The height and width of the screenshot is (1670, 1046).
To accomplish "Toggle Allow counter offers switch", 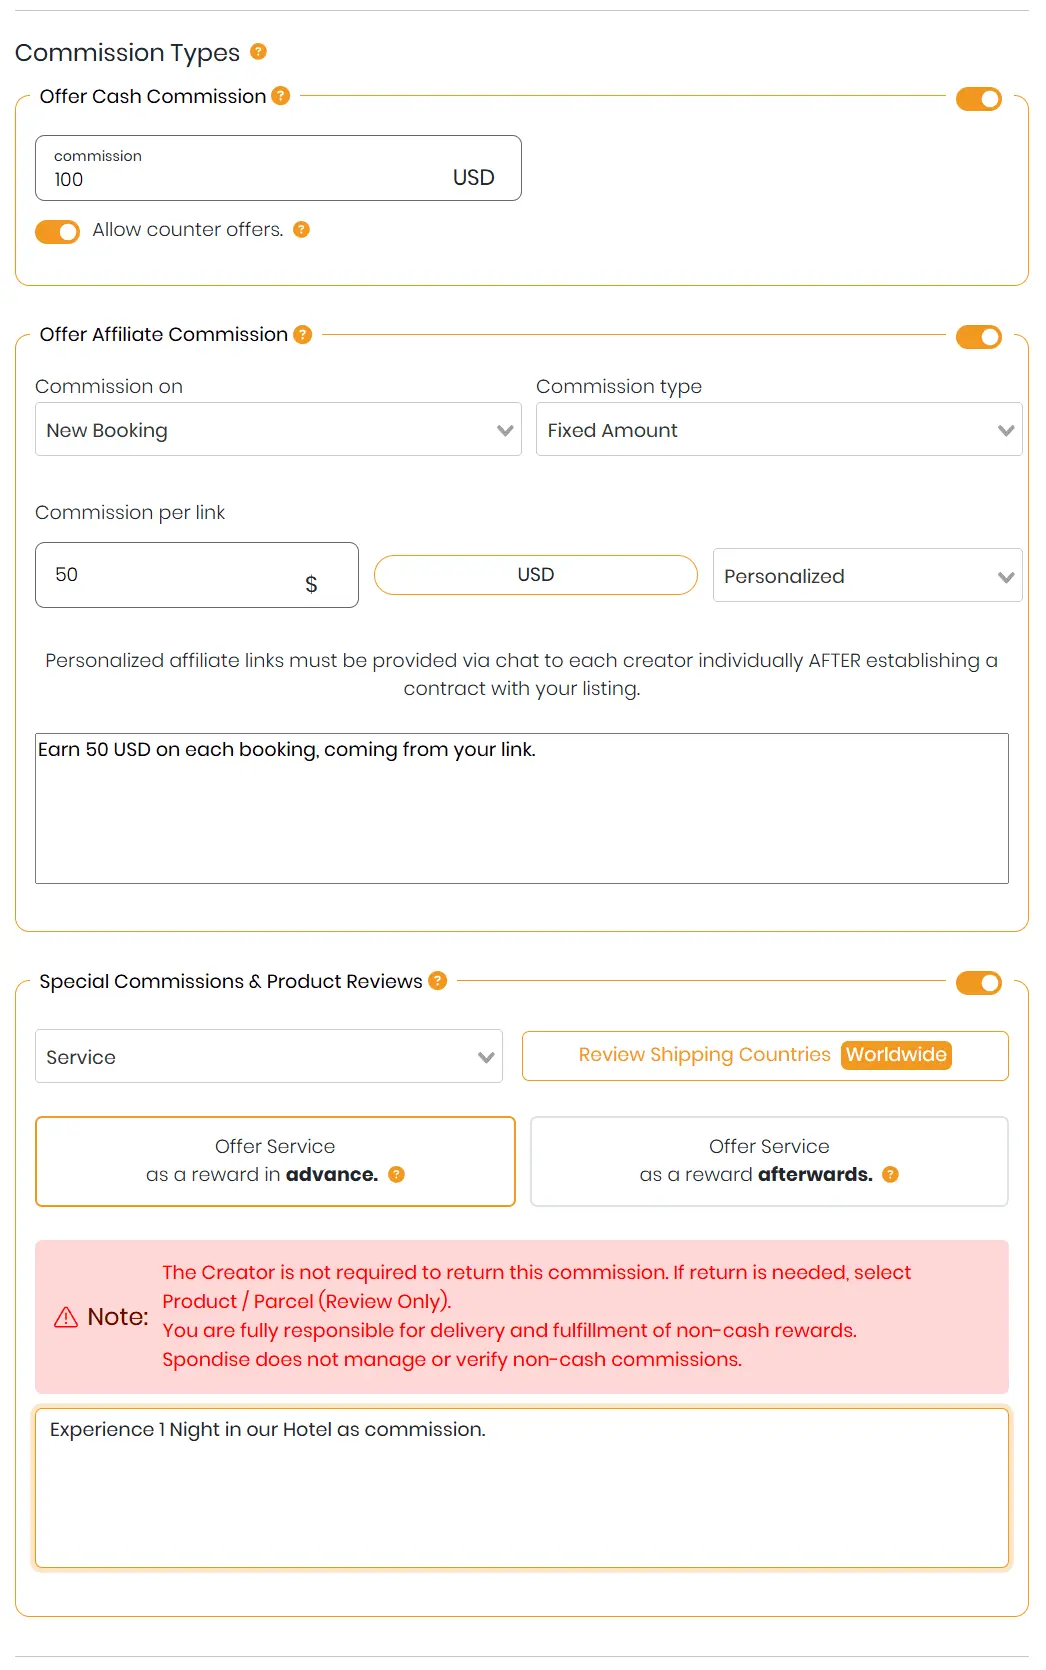I will tap(57, 231).
